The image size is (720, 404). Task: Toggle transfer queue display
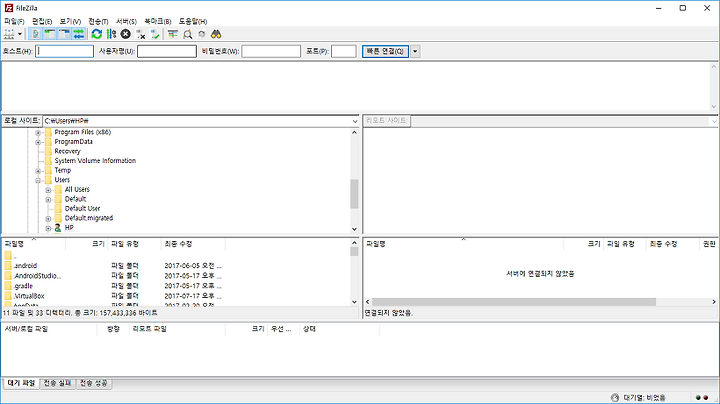[x=79, y=34]
